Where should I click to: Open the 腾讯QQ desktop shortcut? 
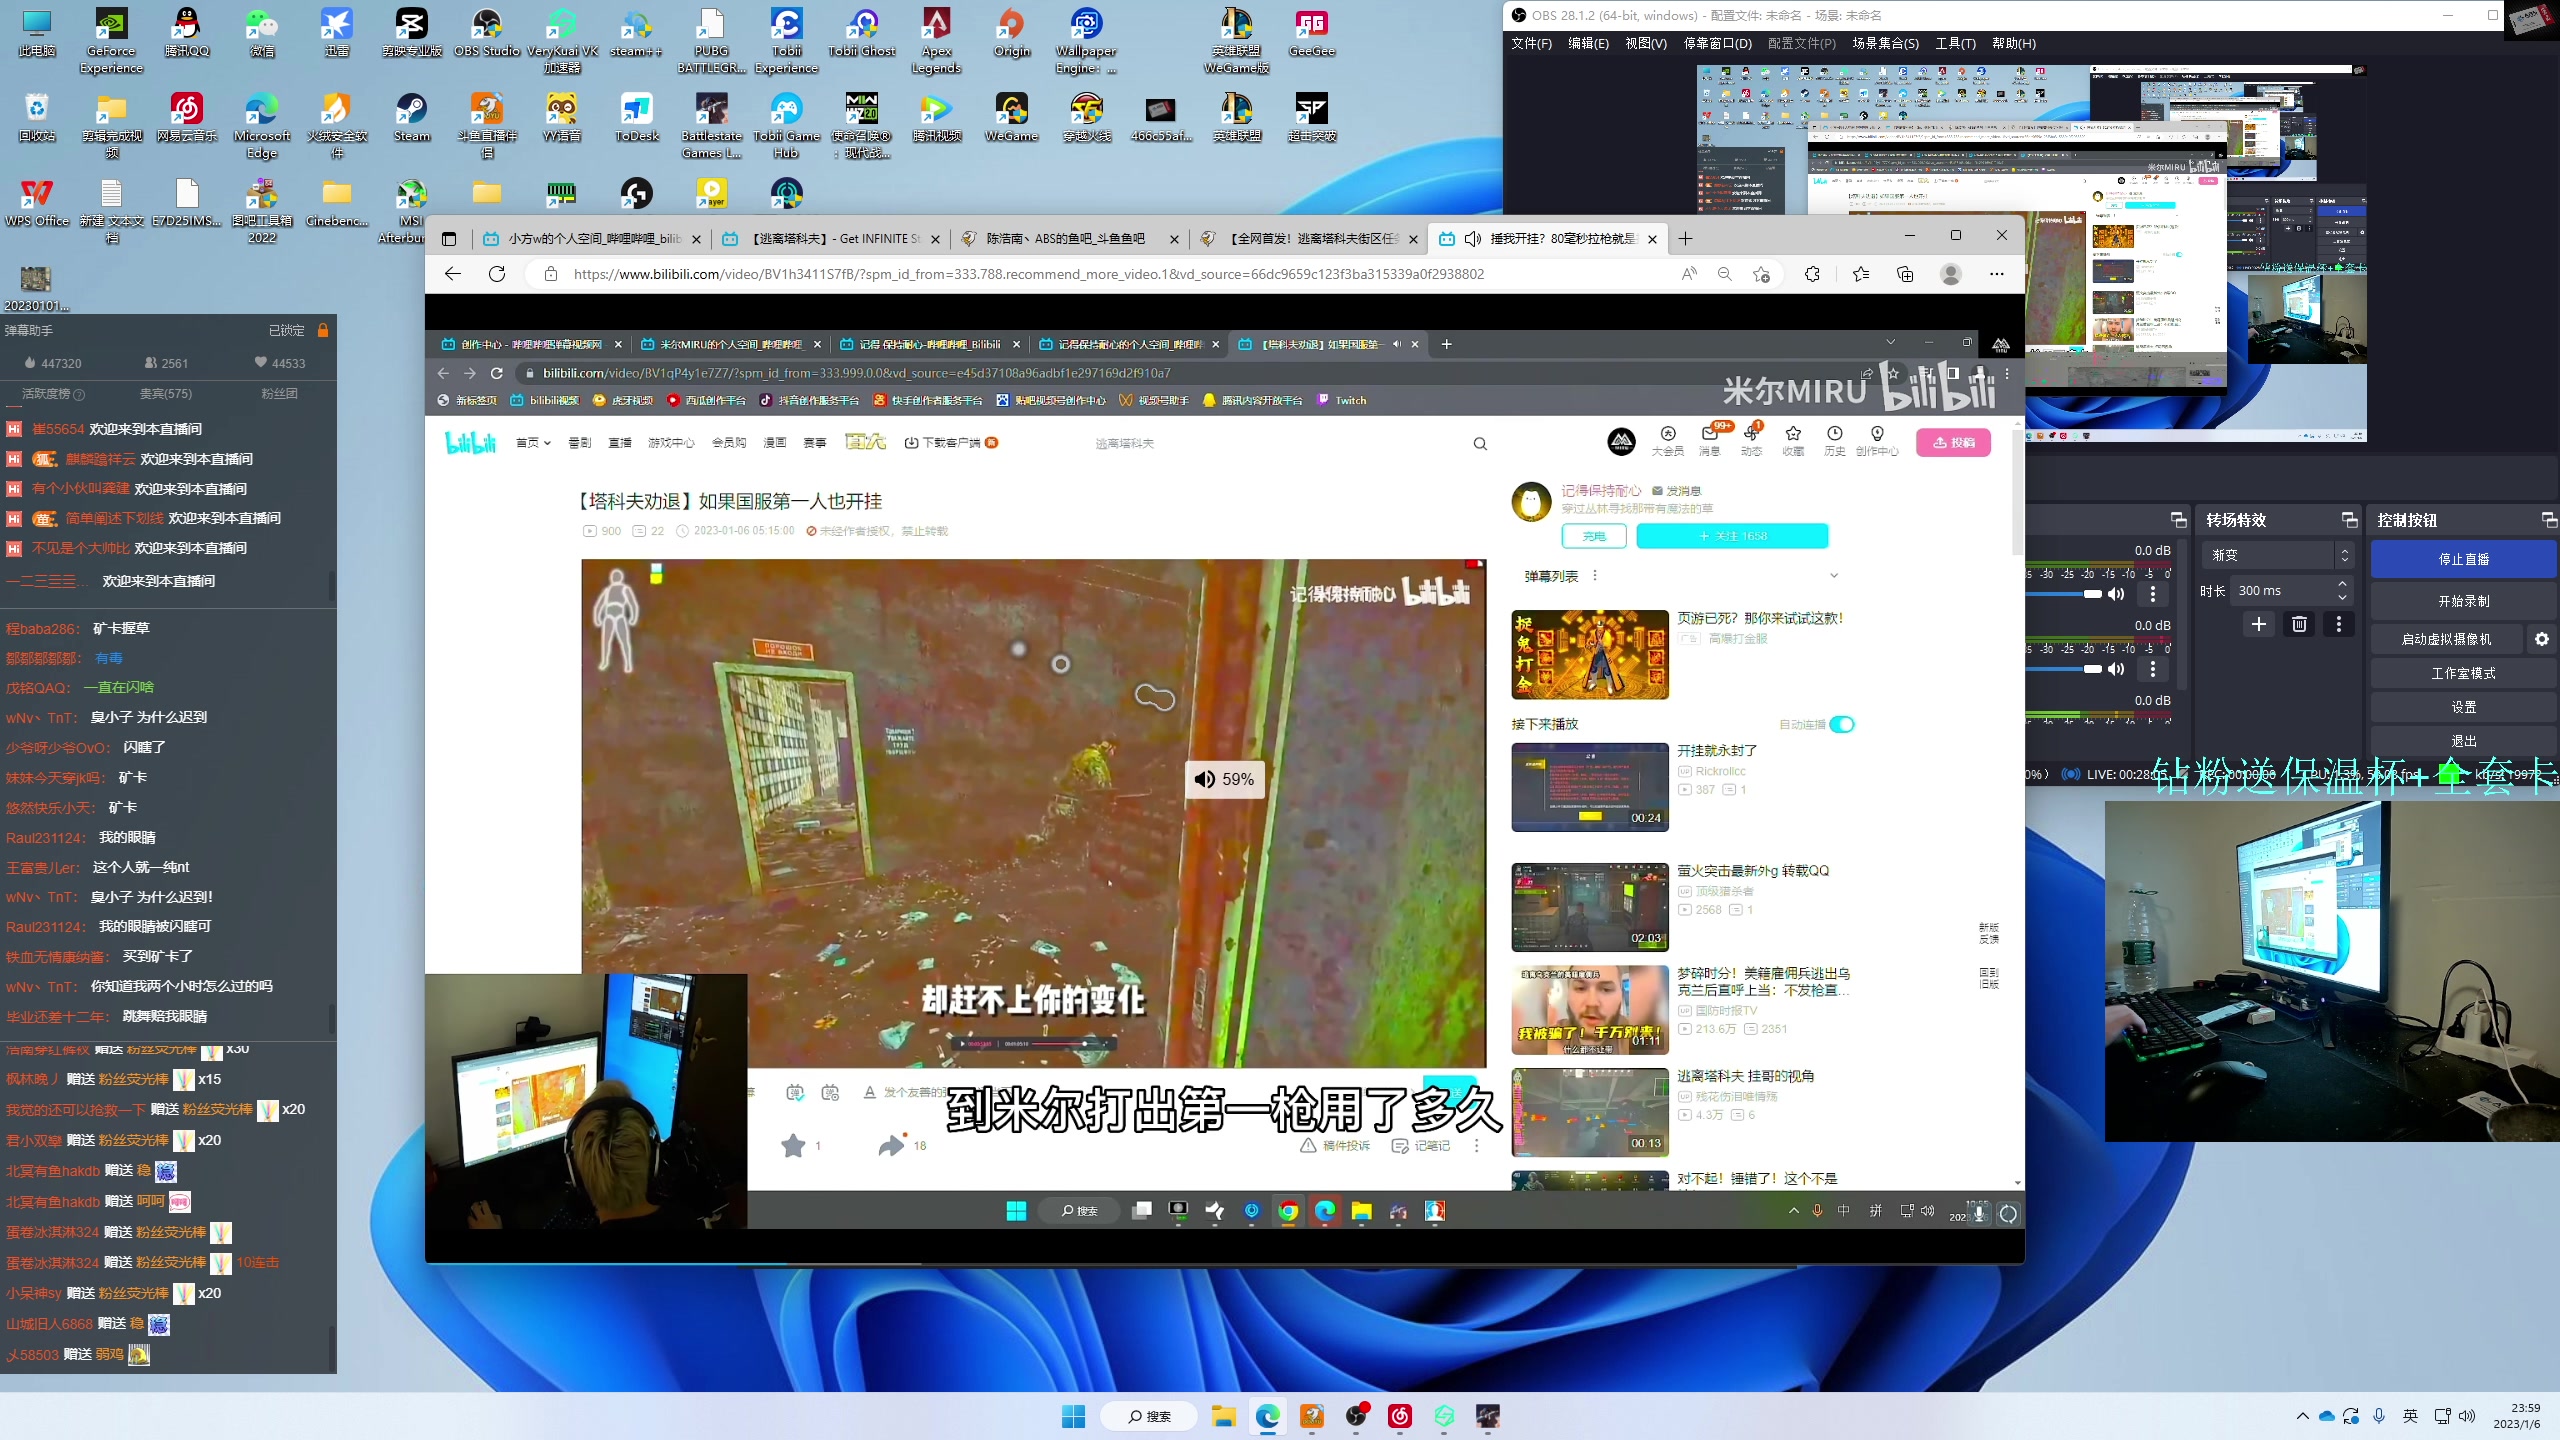point(187,32)
